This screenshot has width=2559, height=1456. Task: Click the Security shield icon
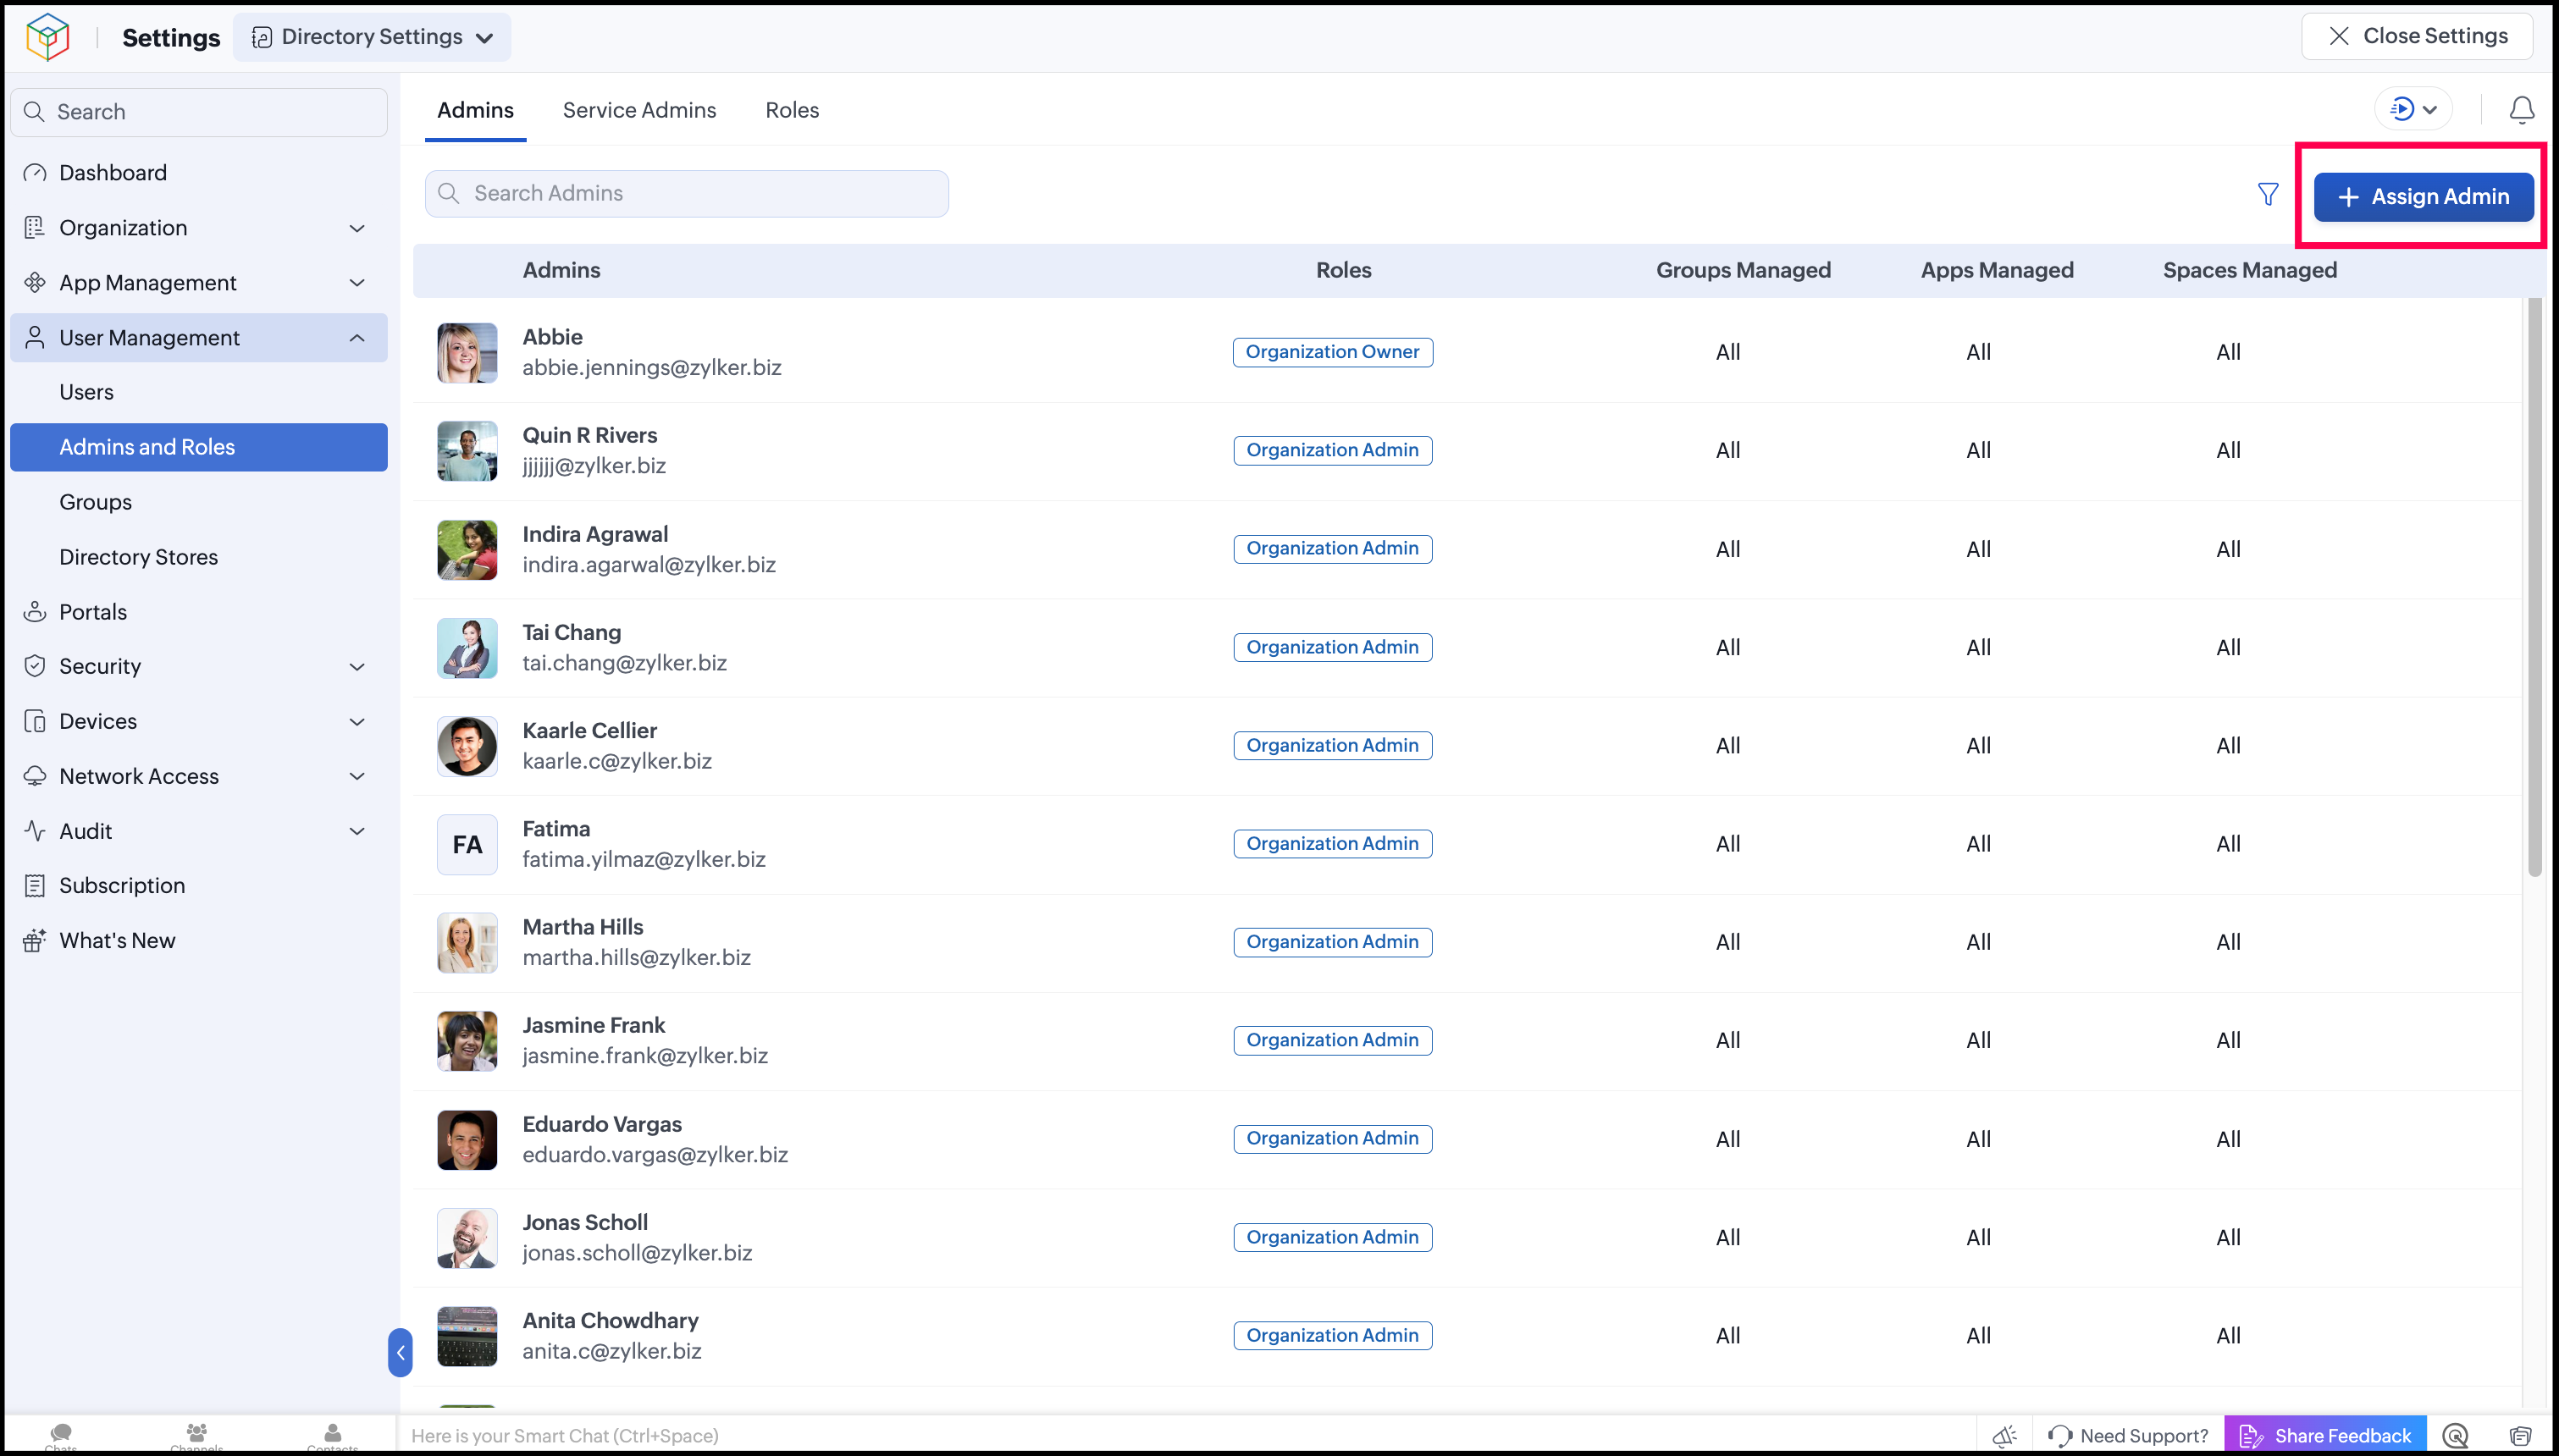[x=35, y=666]
